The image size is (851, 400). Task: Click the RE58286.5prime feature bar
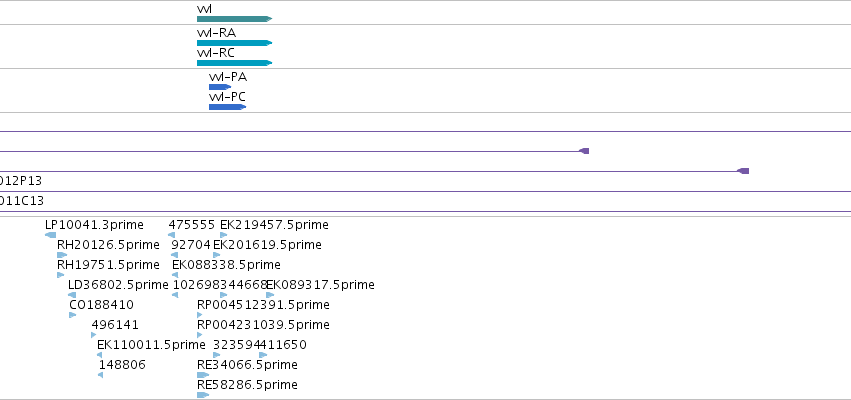pos(203,395)
